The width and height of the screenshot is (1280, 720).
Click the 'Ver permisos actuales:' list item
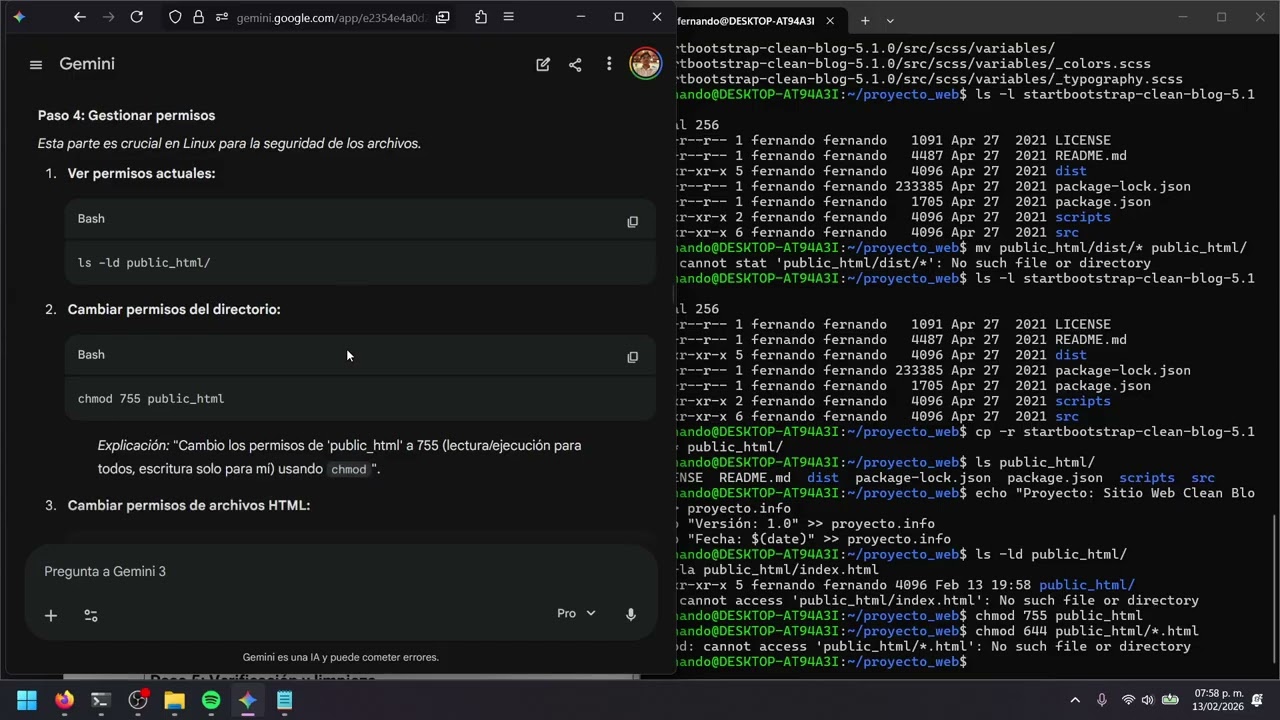[x=141, y=173]
